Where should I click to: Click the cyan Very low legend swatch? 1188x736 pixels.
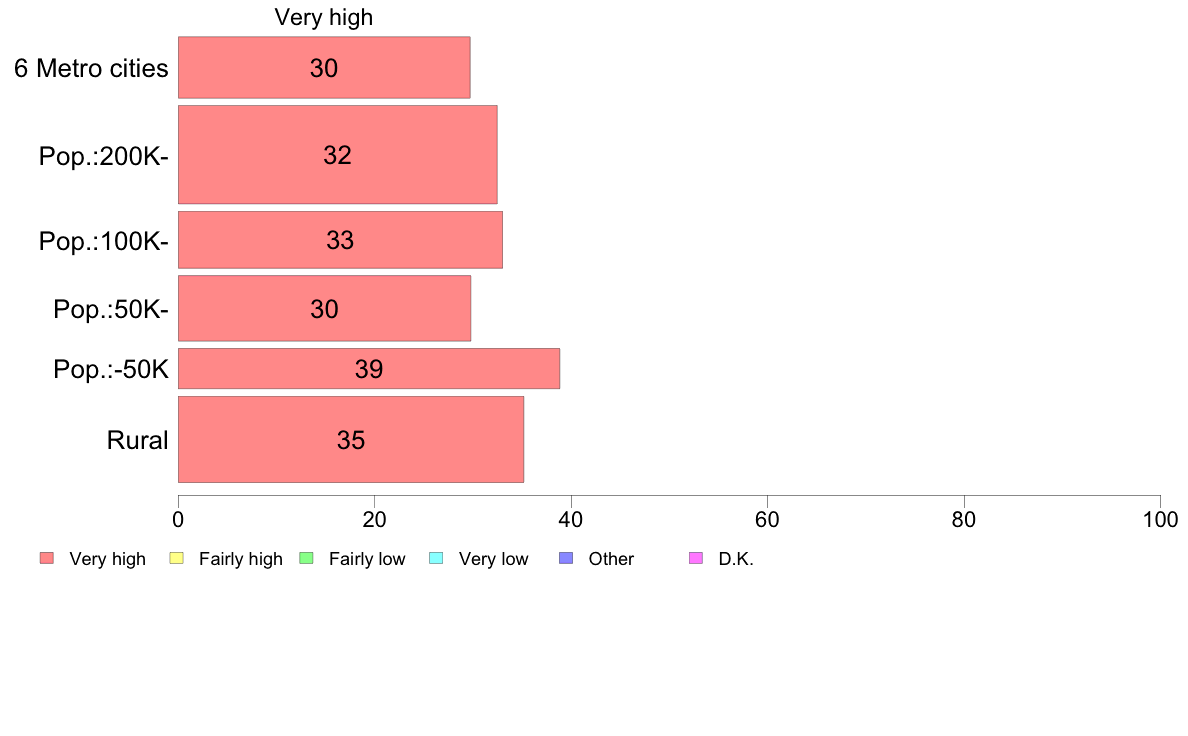[436, 559]
